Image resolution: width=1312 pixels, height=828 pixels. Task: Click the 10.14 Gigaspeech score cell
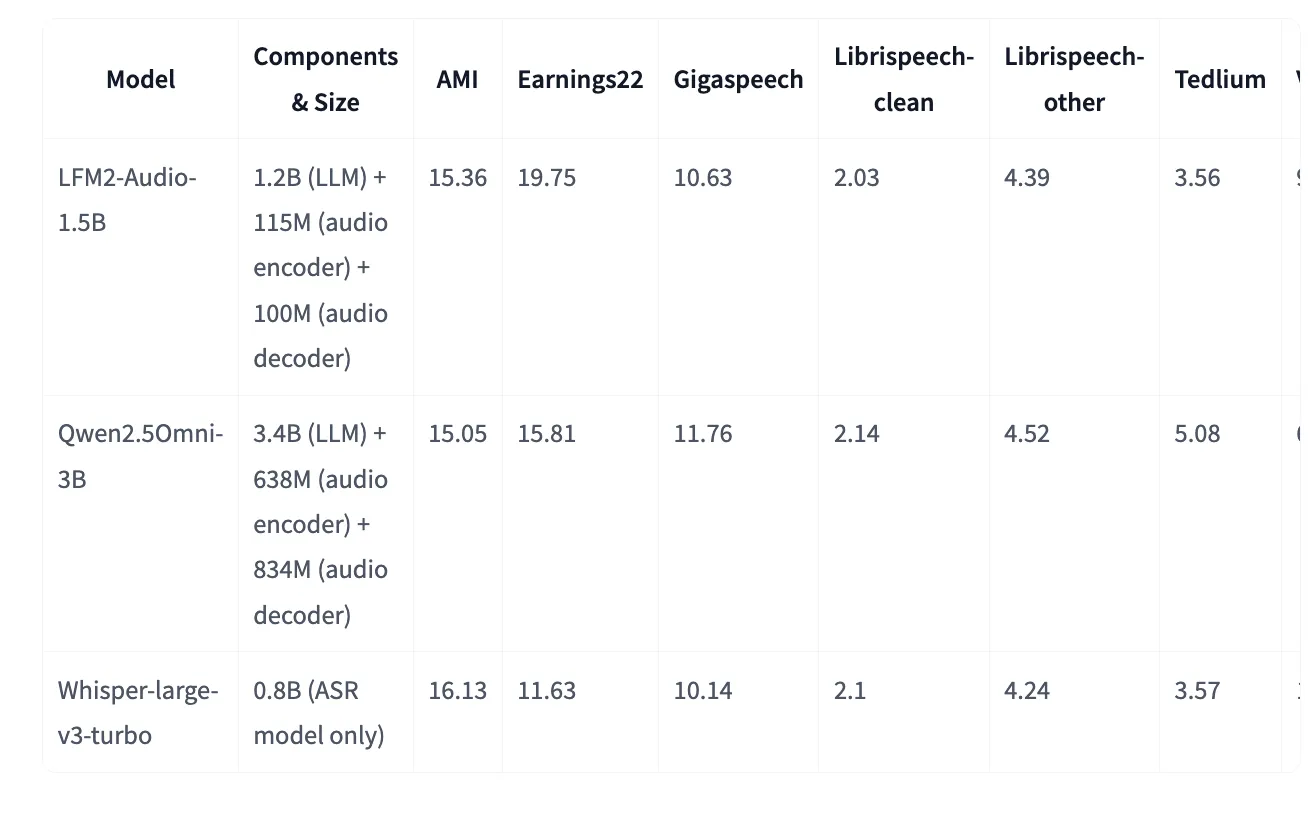click(x=703, y=690)
